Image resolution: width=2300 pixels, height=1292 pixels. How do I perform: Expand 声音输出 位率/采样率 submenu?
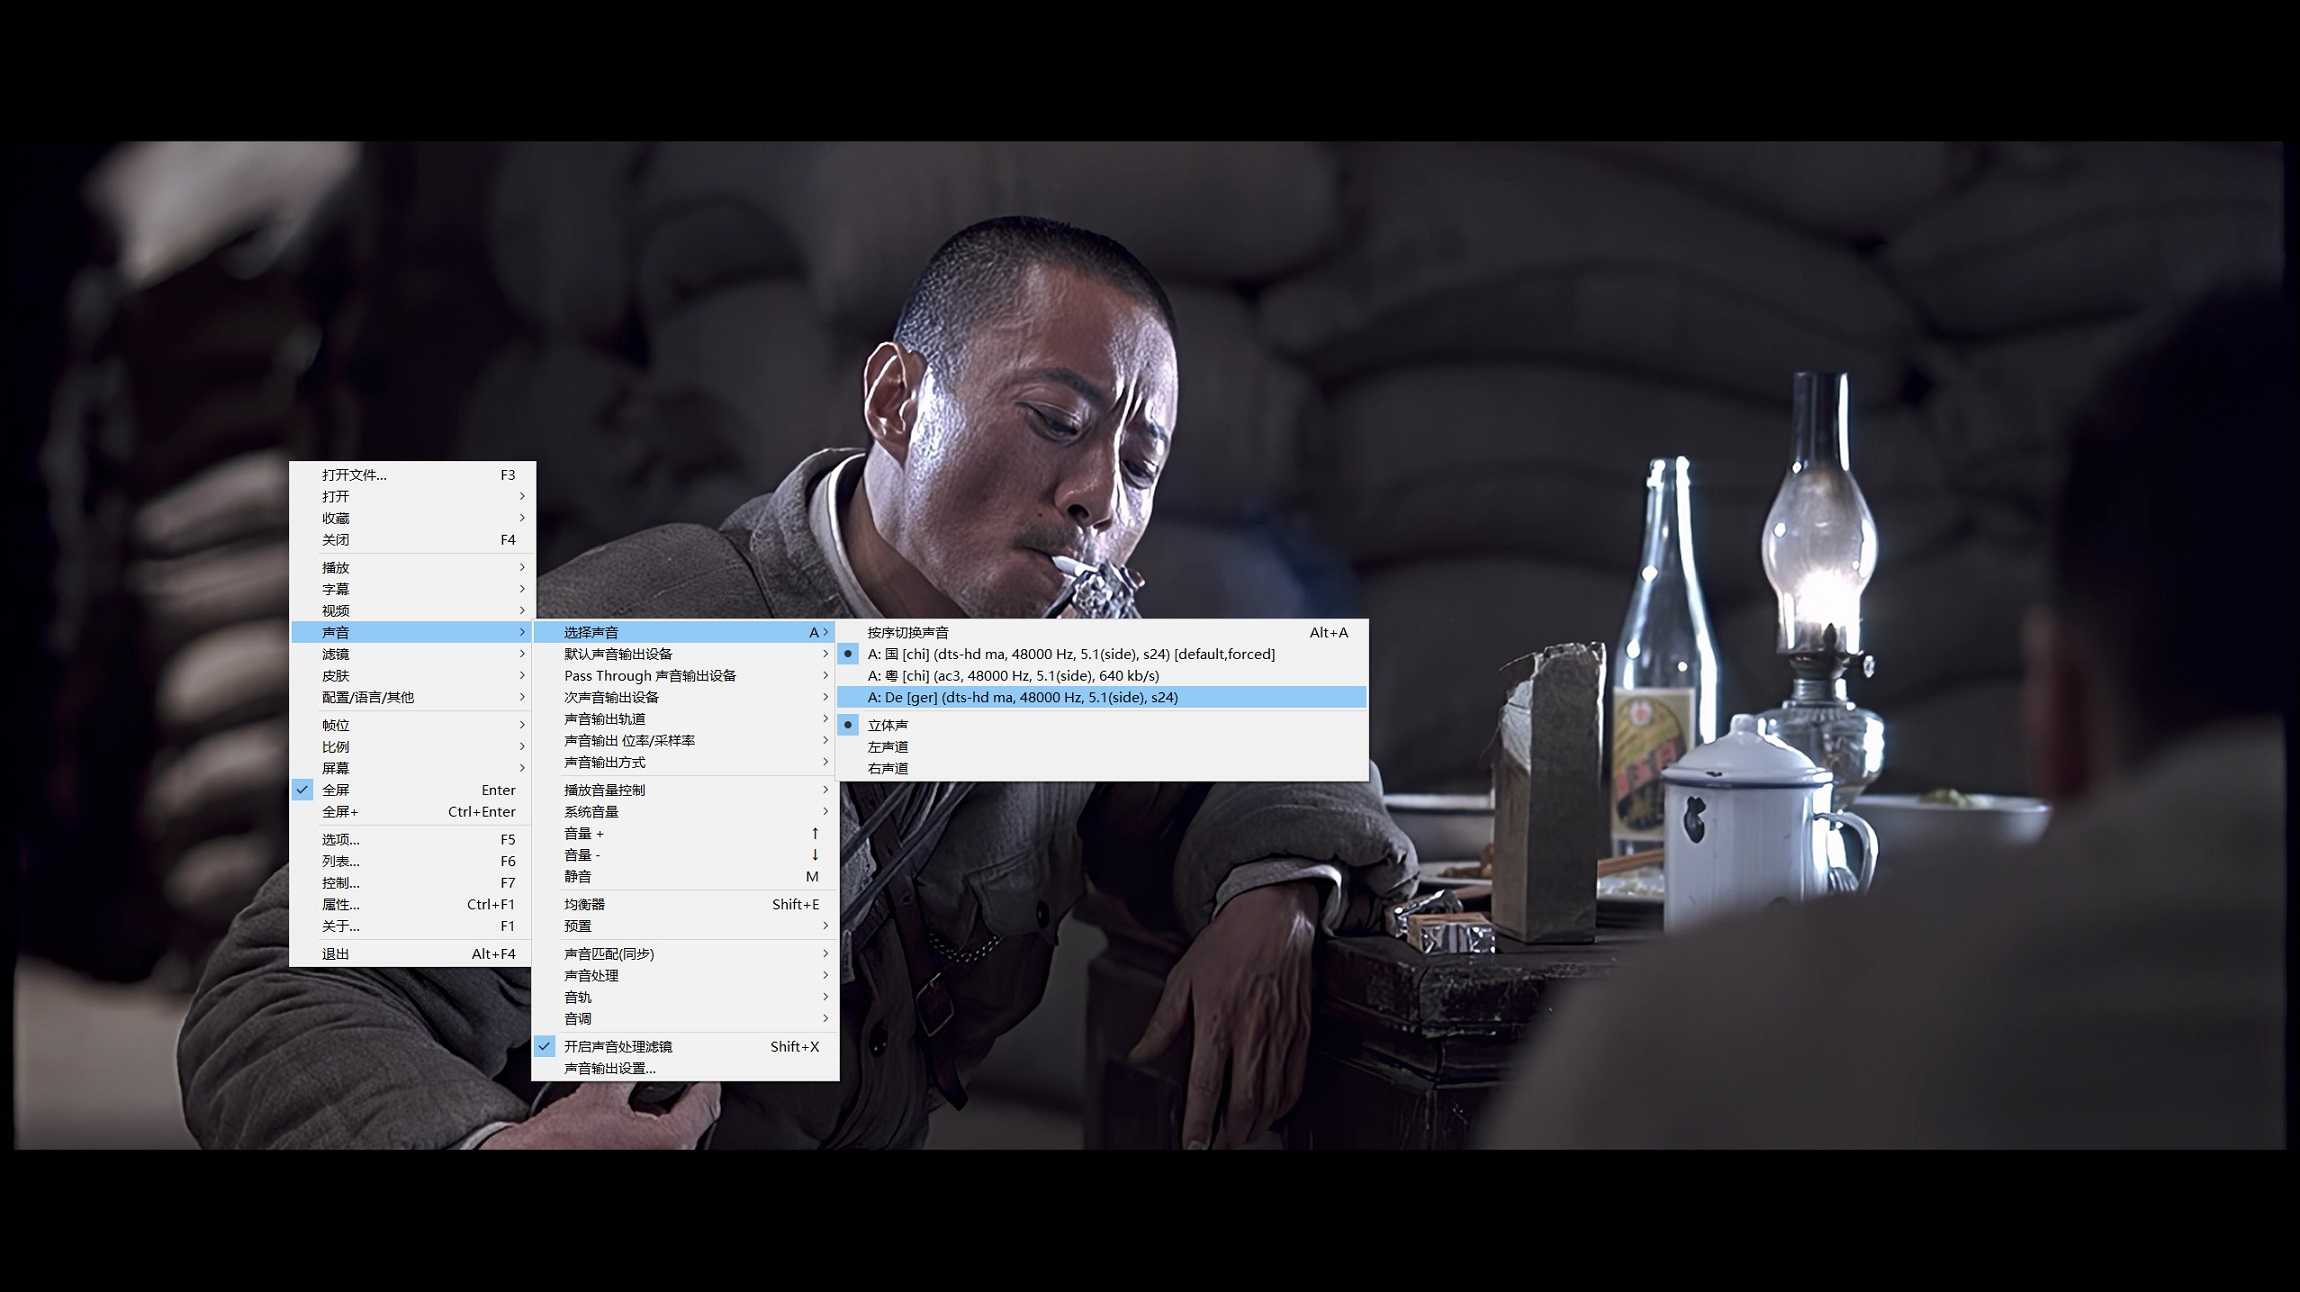685,740
